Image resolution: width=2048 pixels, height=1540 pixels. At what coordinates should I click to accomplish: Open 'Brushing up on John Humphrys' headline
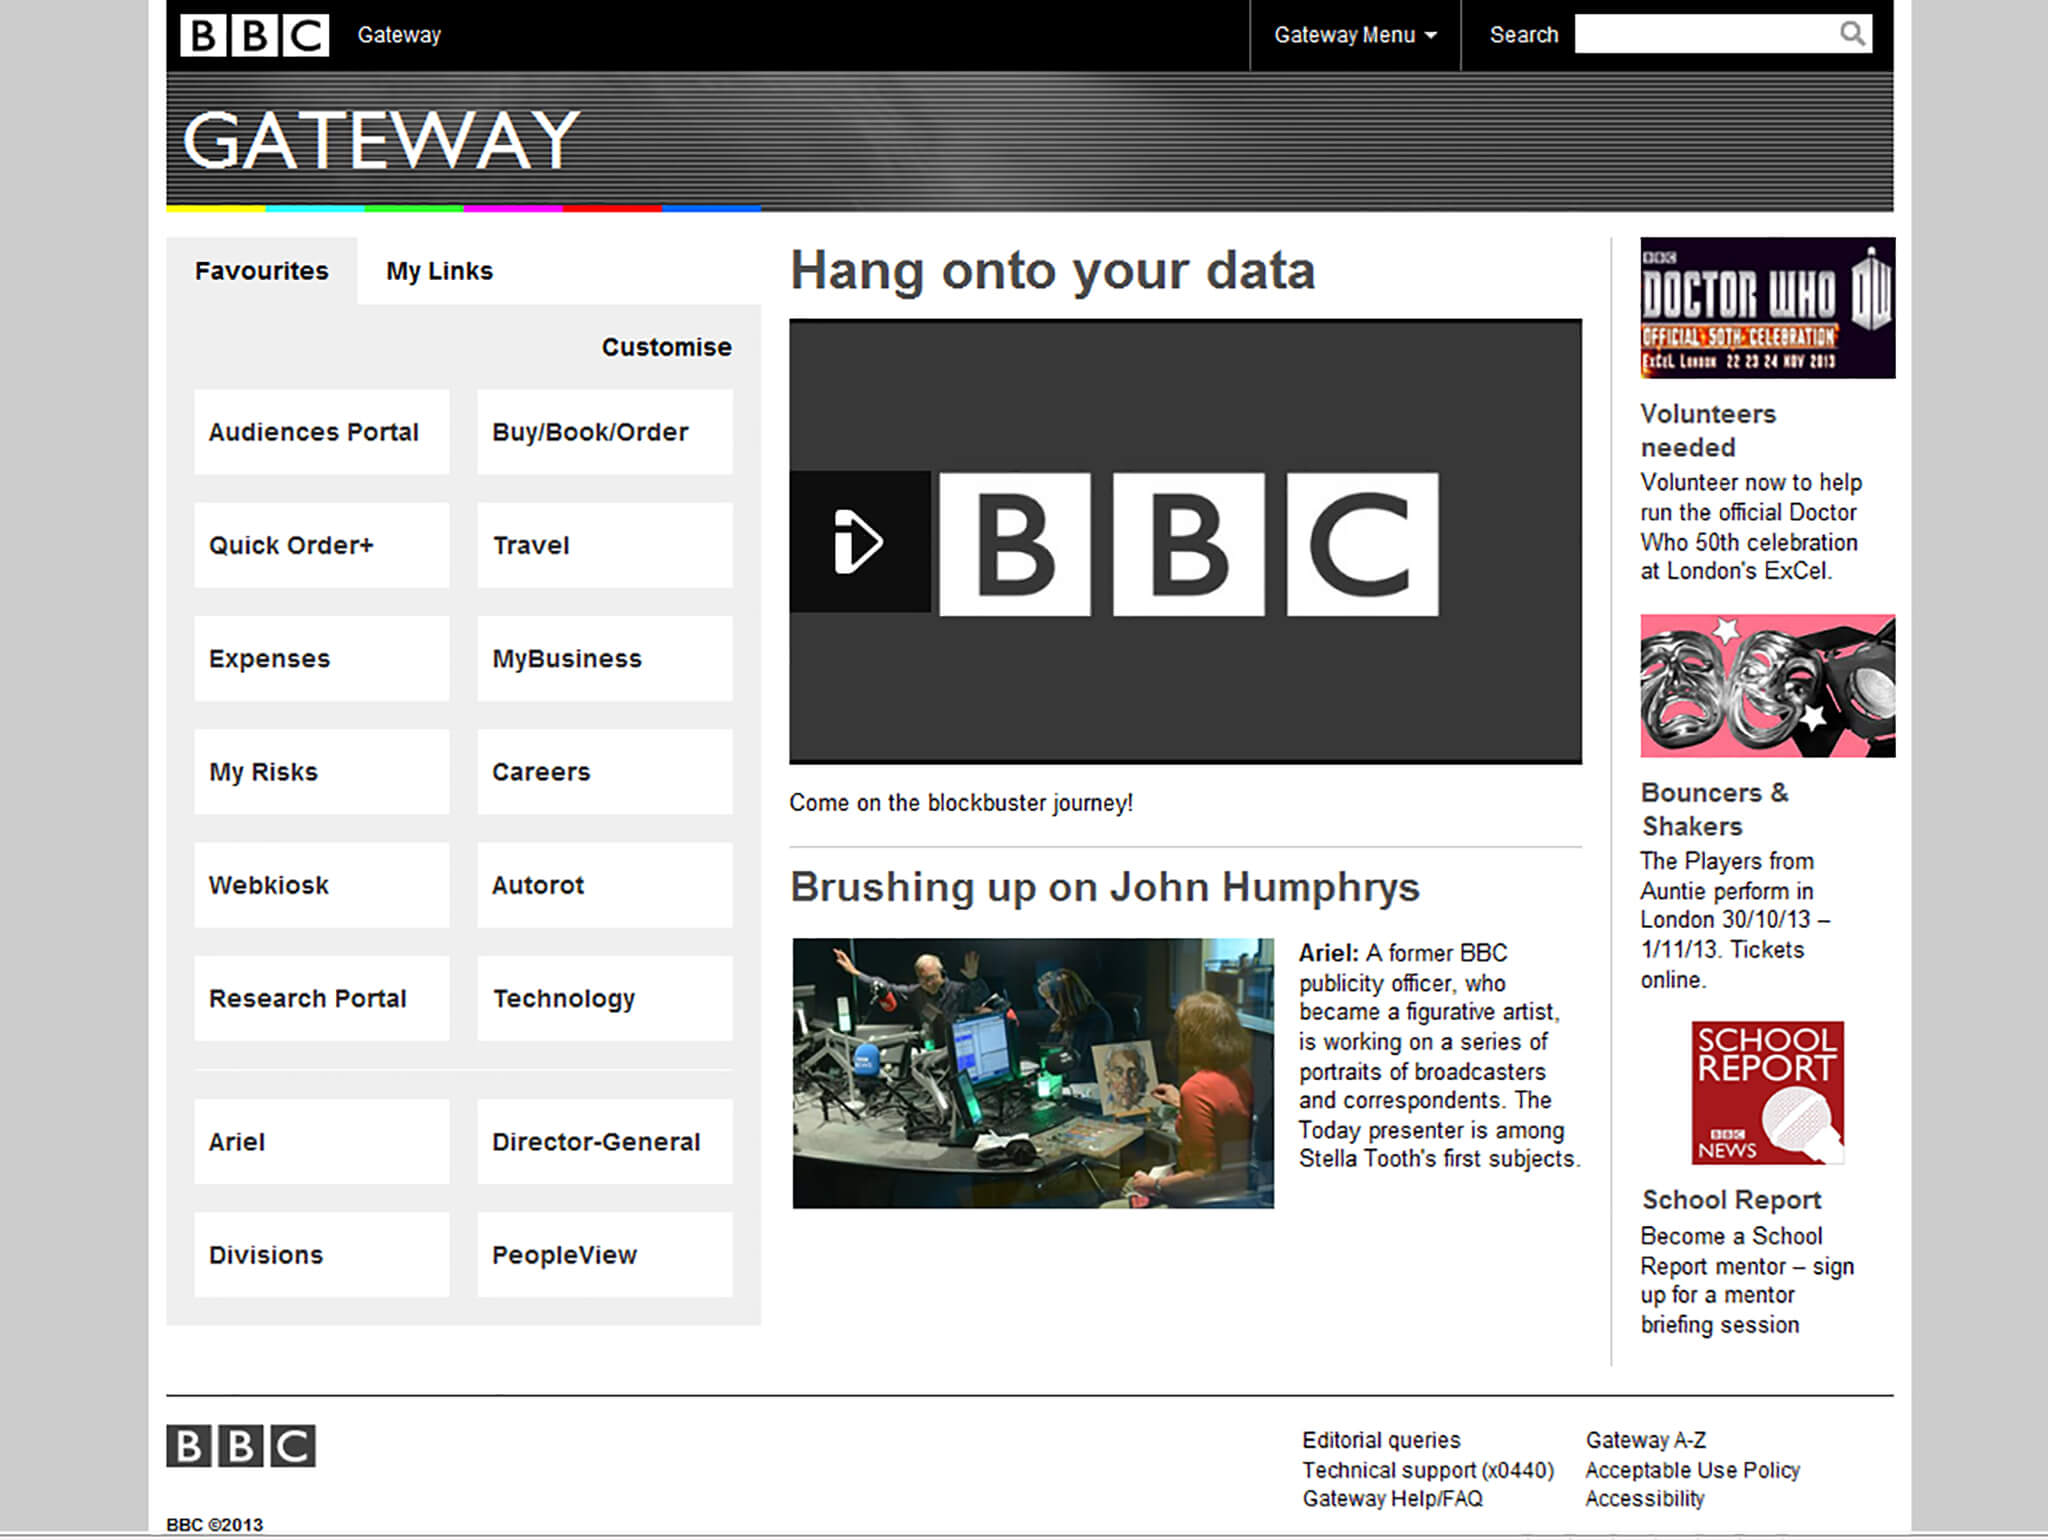(1105, 888)
